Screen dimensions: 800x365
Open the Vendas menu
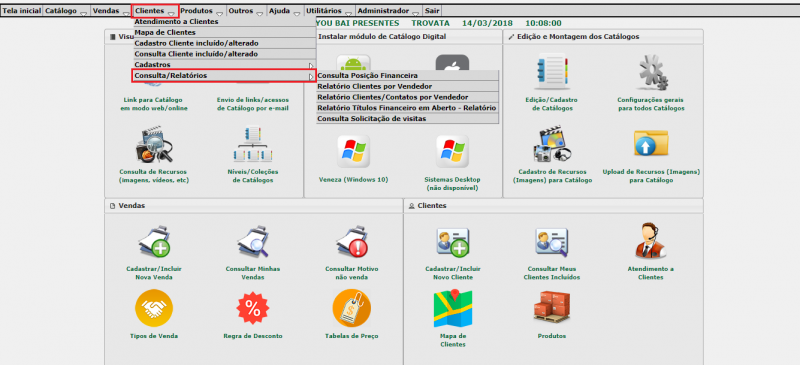(x=111, y=11)
